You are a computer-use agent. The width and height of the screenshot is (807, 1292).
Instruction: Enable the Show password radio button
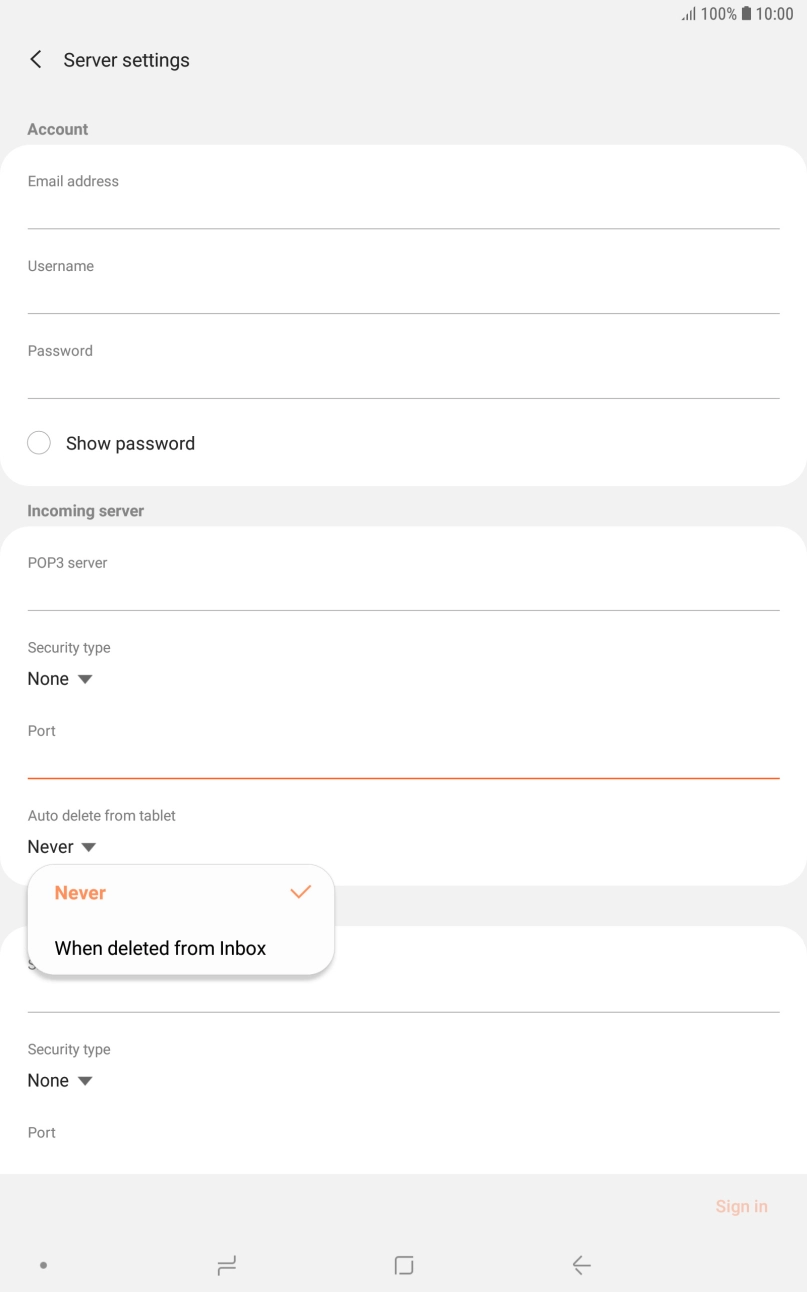pos(39,443)
